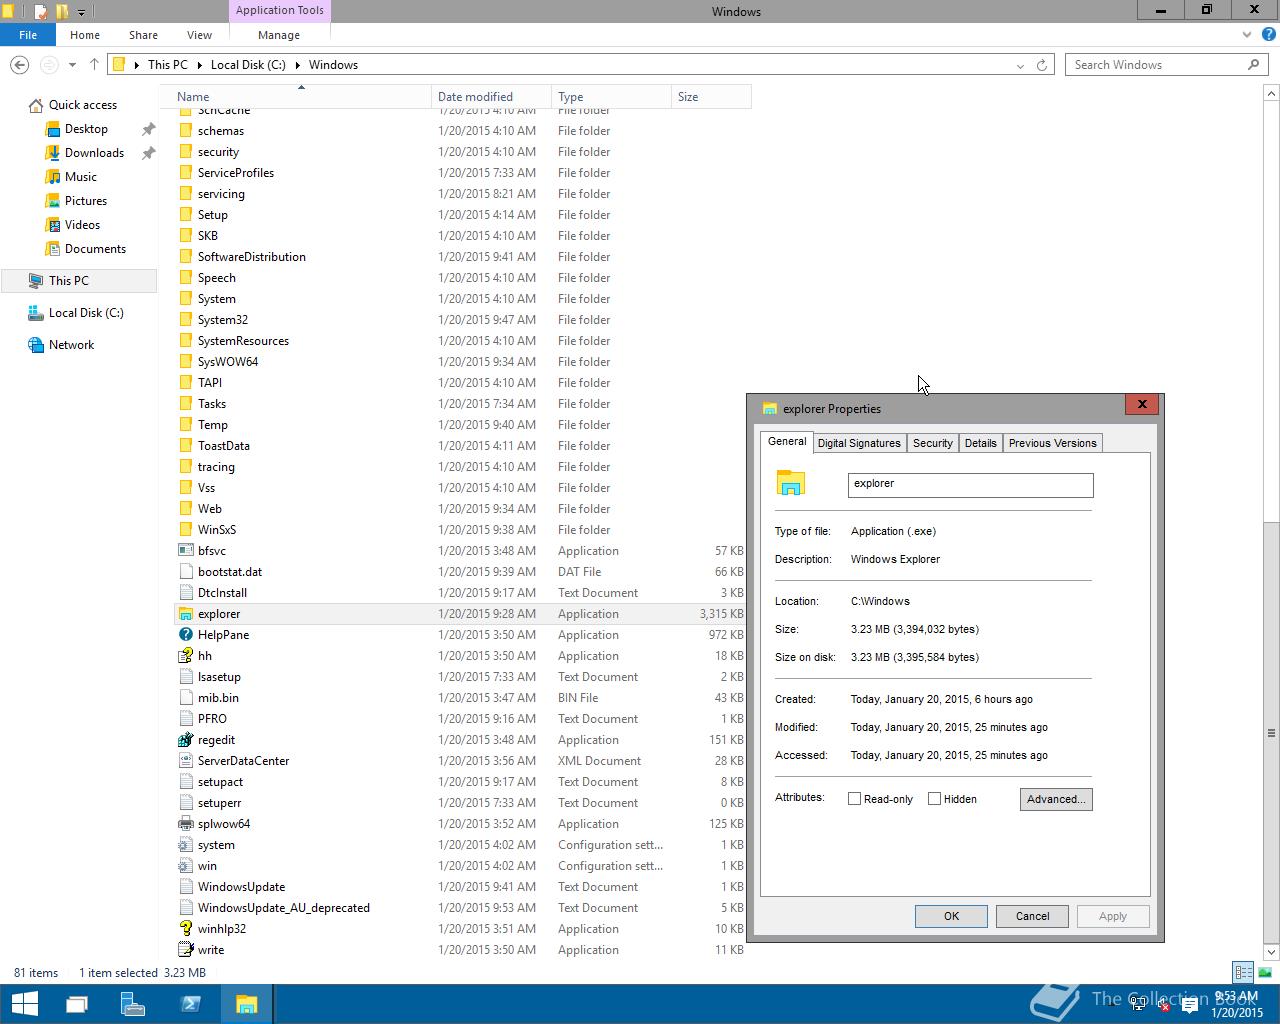This screenshot has height=1024, width=1280.
Task: Switch to details view layout icon
Action: tap(1243, 972)
